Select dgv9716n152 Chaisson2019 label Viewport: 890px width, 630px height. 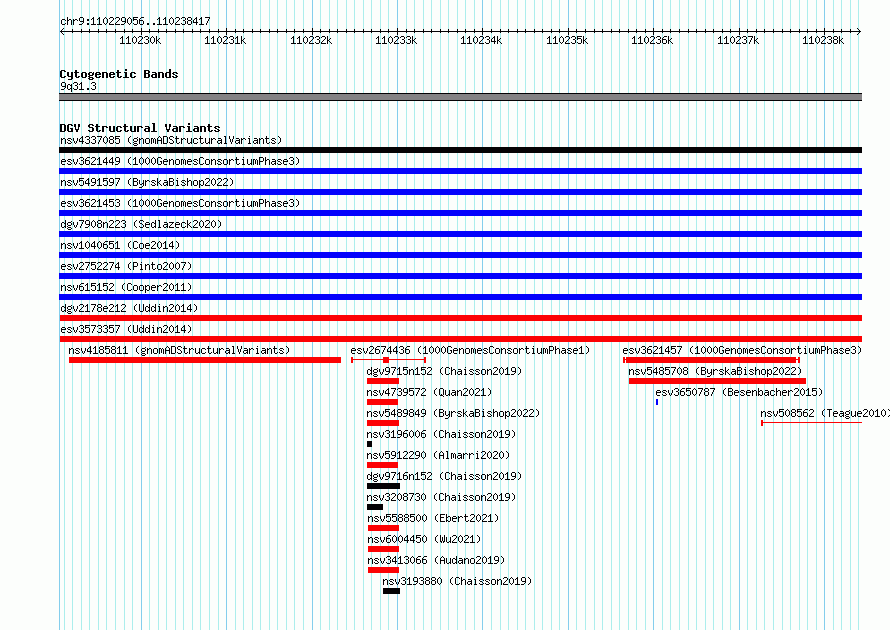(x=444, y=476)
